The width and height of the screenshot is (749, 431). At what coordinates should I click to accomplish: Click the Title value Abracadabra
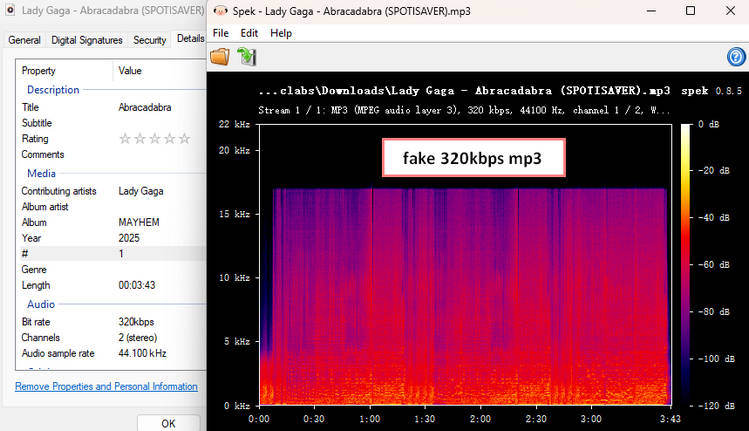click(x=145, y=108)
